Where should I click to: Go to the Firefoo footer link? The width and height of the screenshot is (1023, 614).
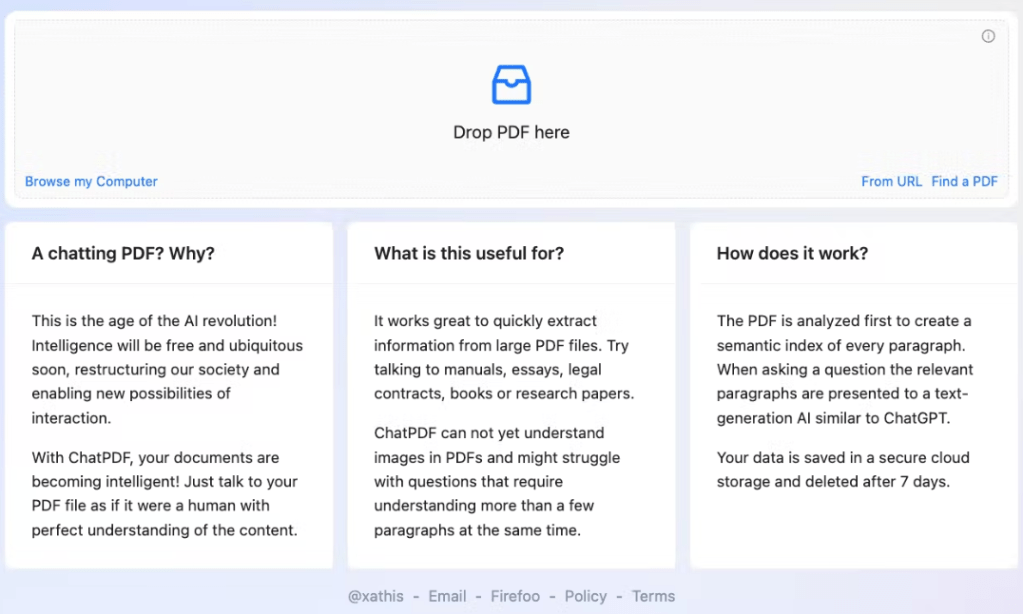[515, 596]
